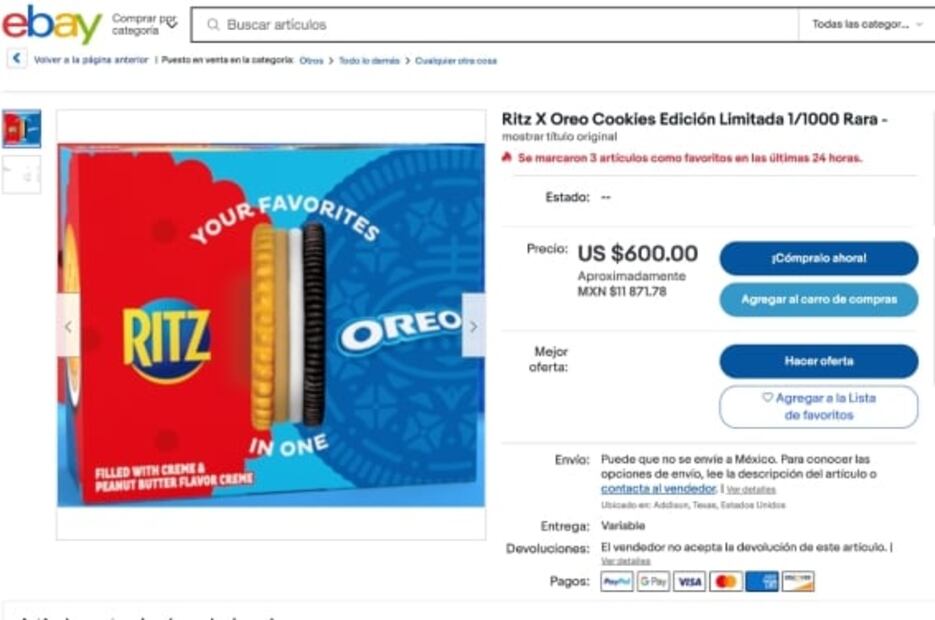Image resolution: width=935 pixels, height=620 pixels.
Task: Click the back arrow icon beside Volver
Action: 16,60
